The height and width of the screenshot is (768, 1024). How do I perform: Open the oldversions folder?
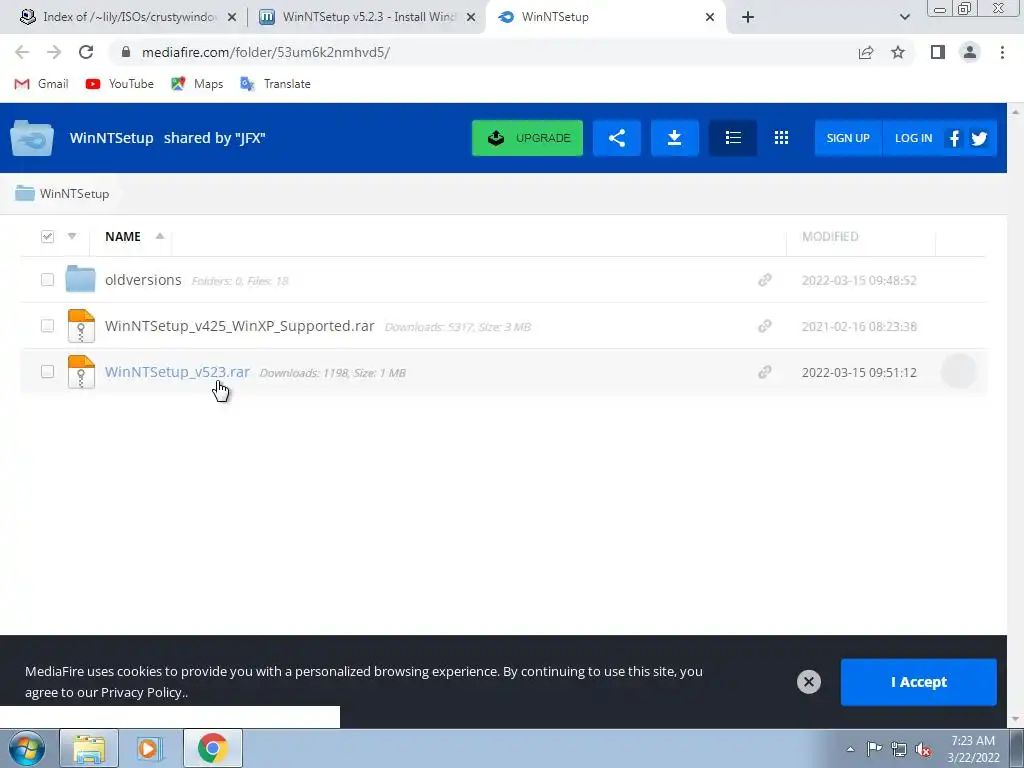143,280
